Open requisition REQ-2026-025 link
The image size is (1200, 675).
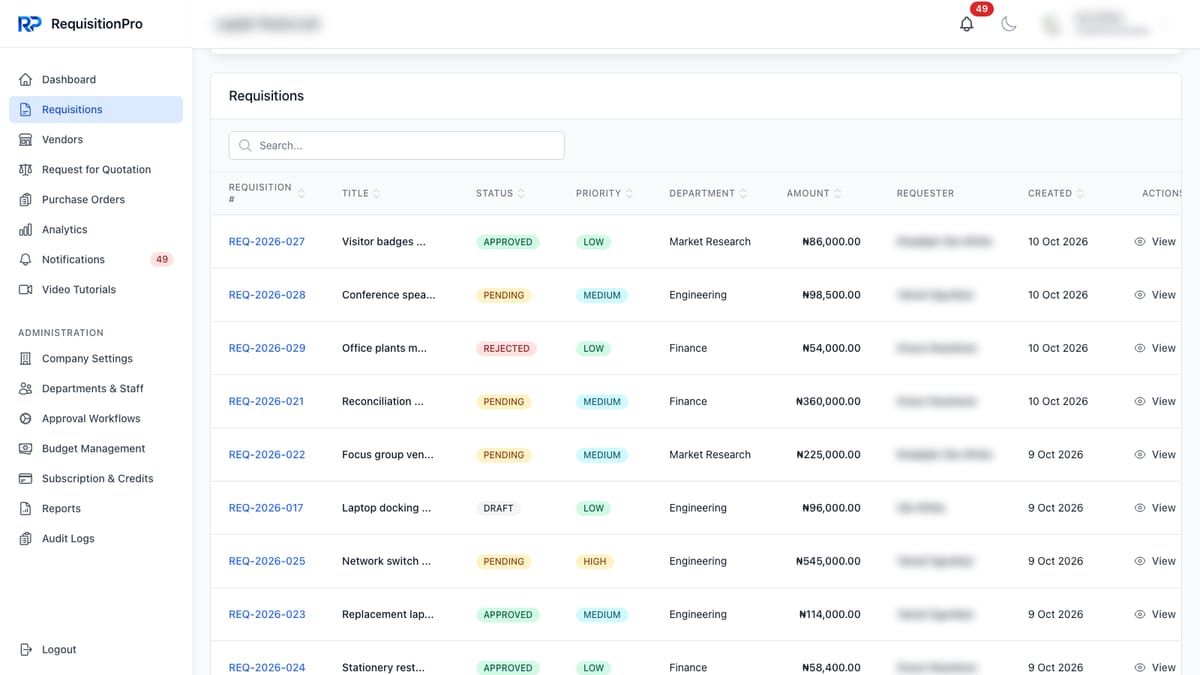pyautogui.click(x=267, y=561)
